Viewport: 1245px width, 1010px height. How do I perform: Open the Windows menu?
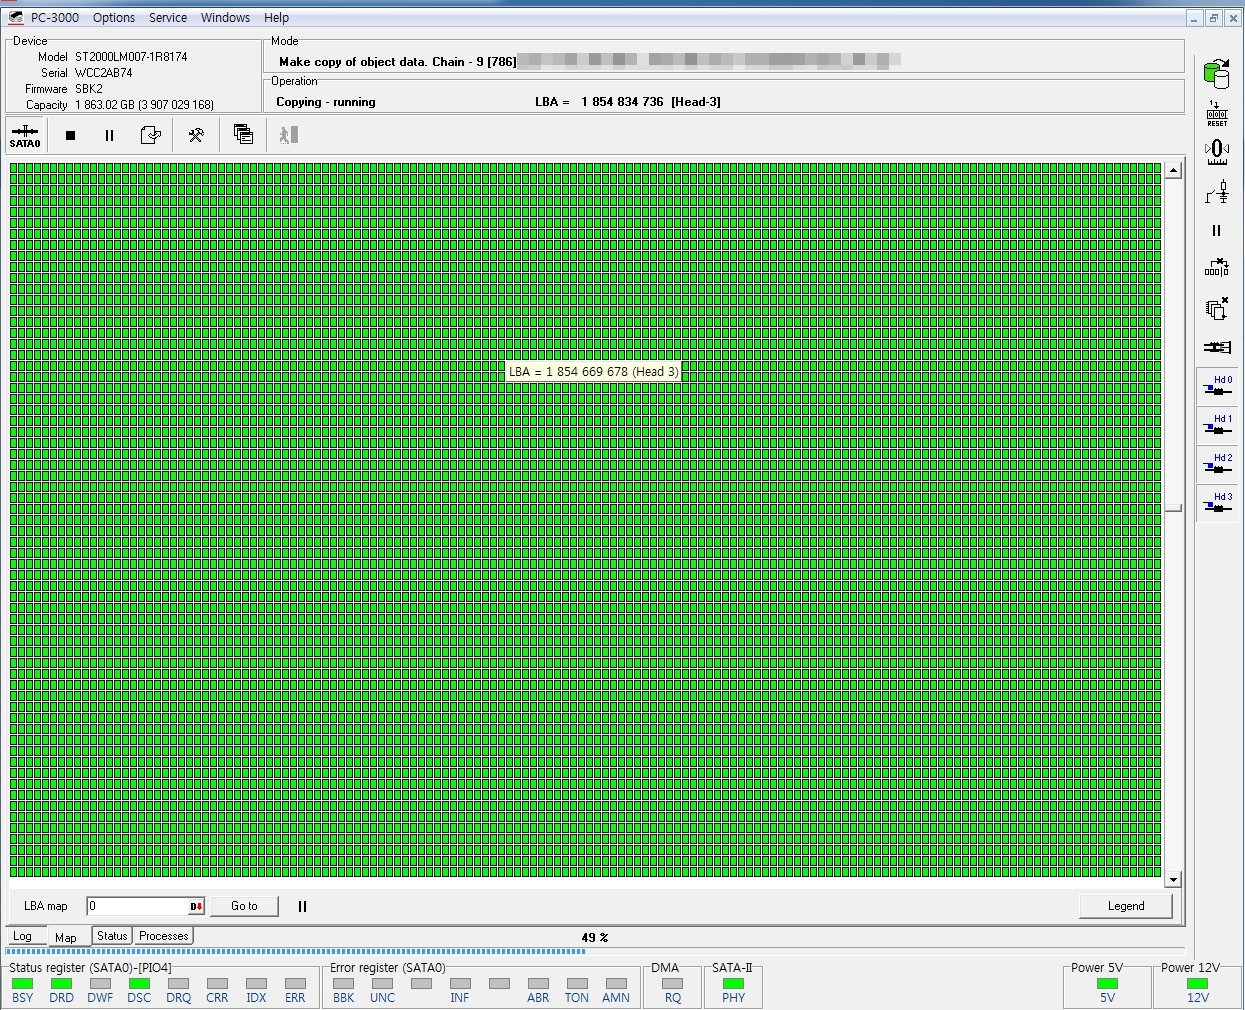click(225, 18)
